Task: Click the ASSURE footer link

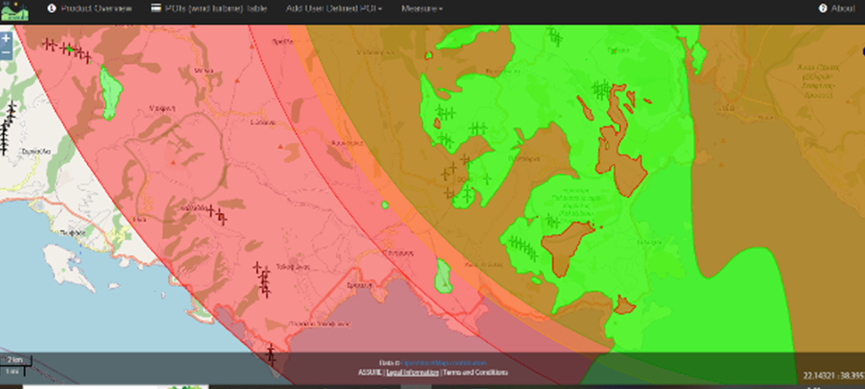Action: [x=370, y=372]
